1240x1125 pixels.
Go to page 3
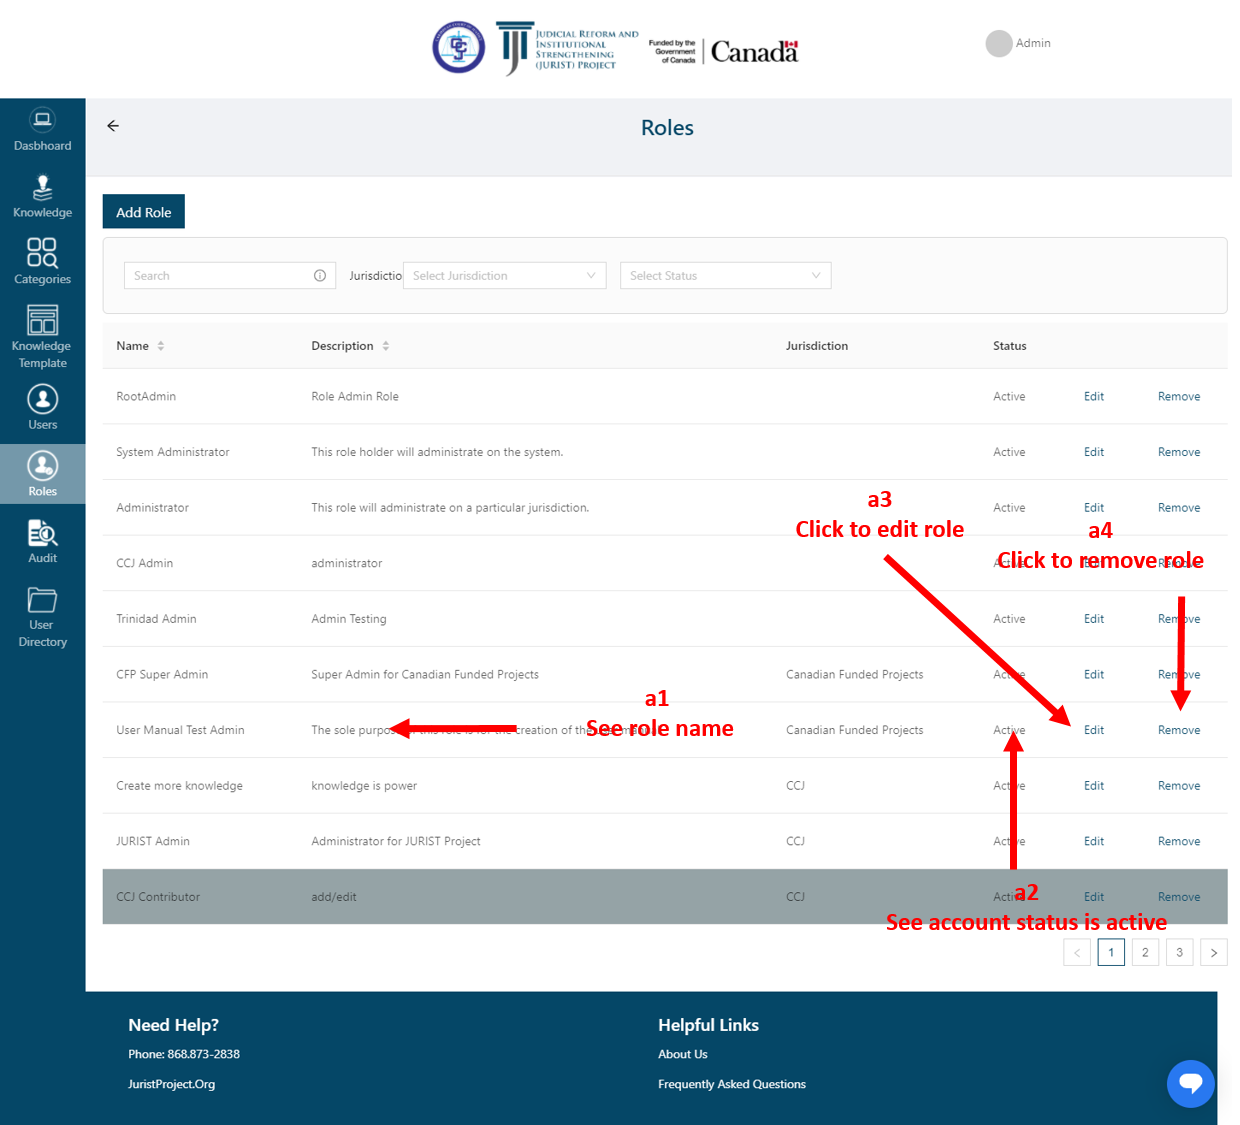[1179, 952]
